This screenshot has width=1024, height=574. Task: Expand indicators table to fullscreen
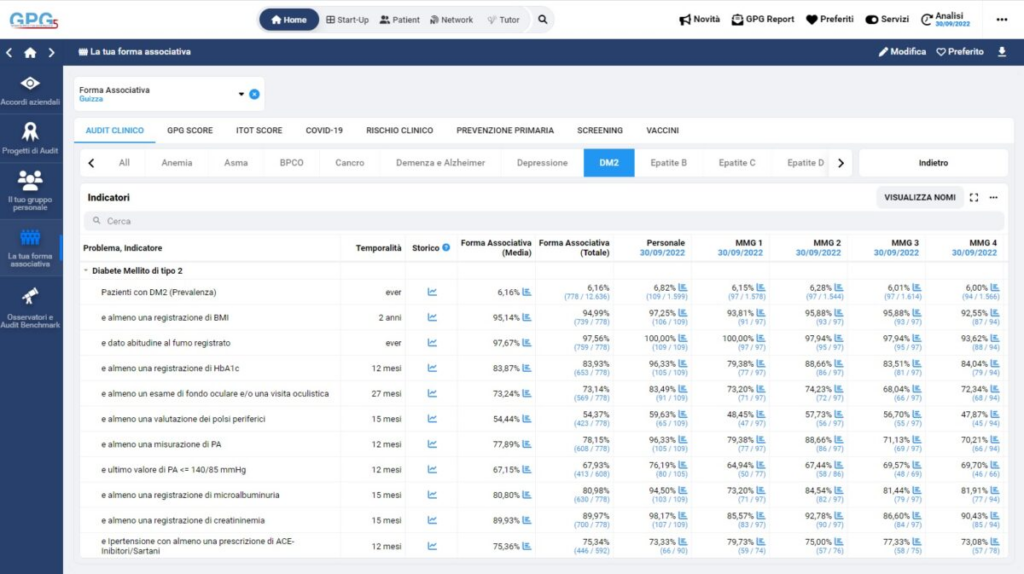(974, 198)
